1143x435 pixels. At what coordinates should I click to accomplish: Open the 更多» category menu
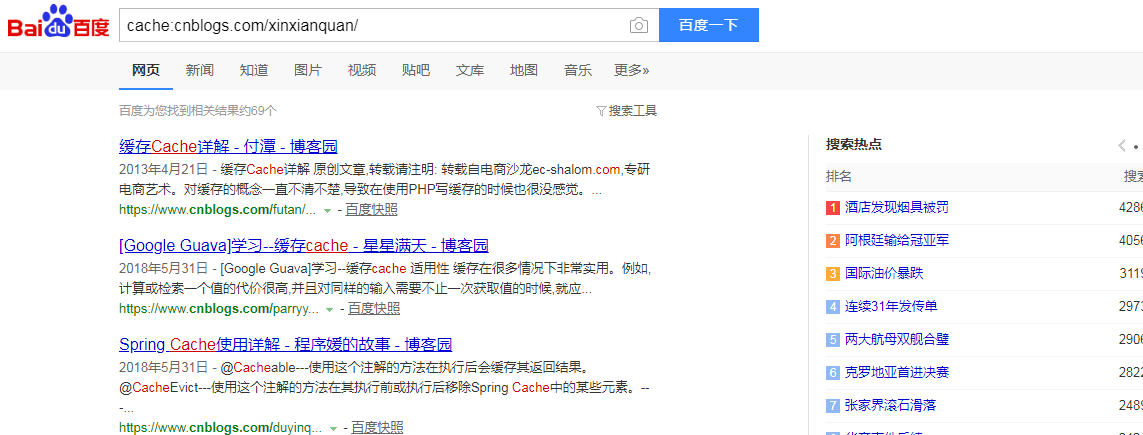631,70
